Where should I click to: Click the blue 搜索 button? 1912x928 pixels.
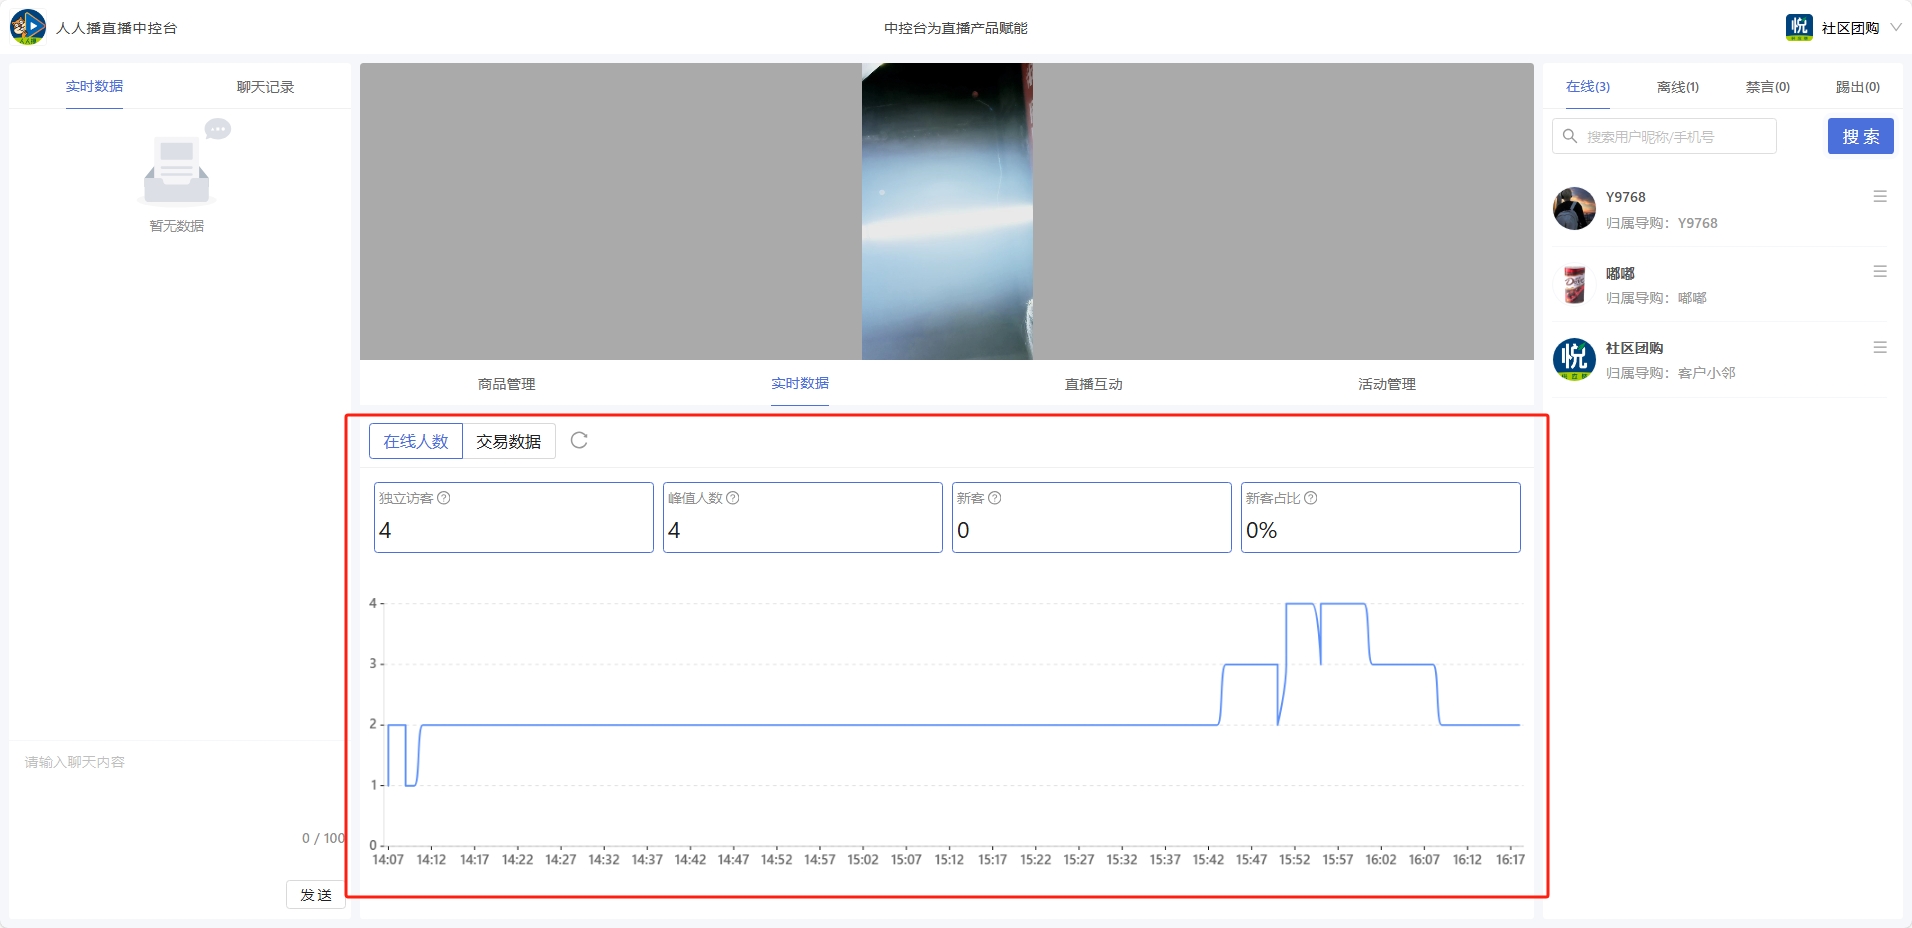coord(1861,136)
